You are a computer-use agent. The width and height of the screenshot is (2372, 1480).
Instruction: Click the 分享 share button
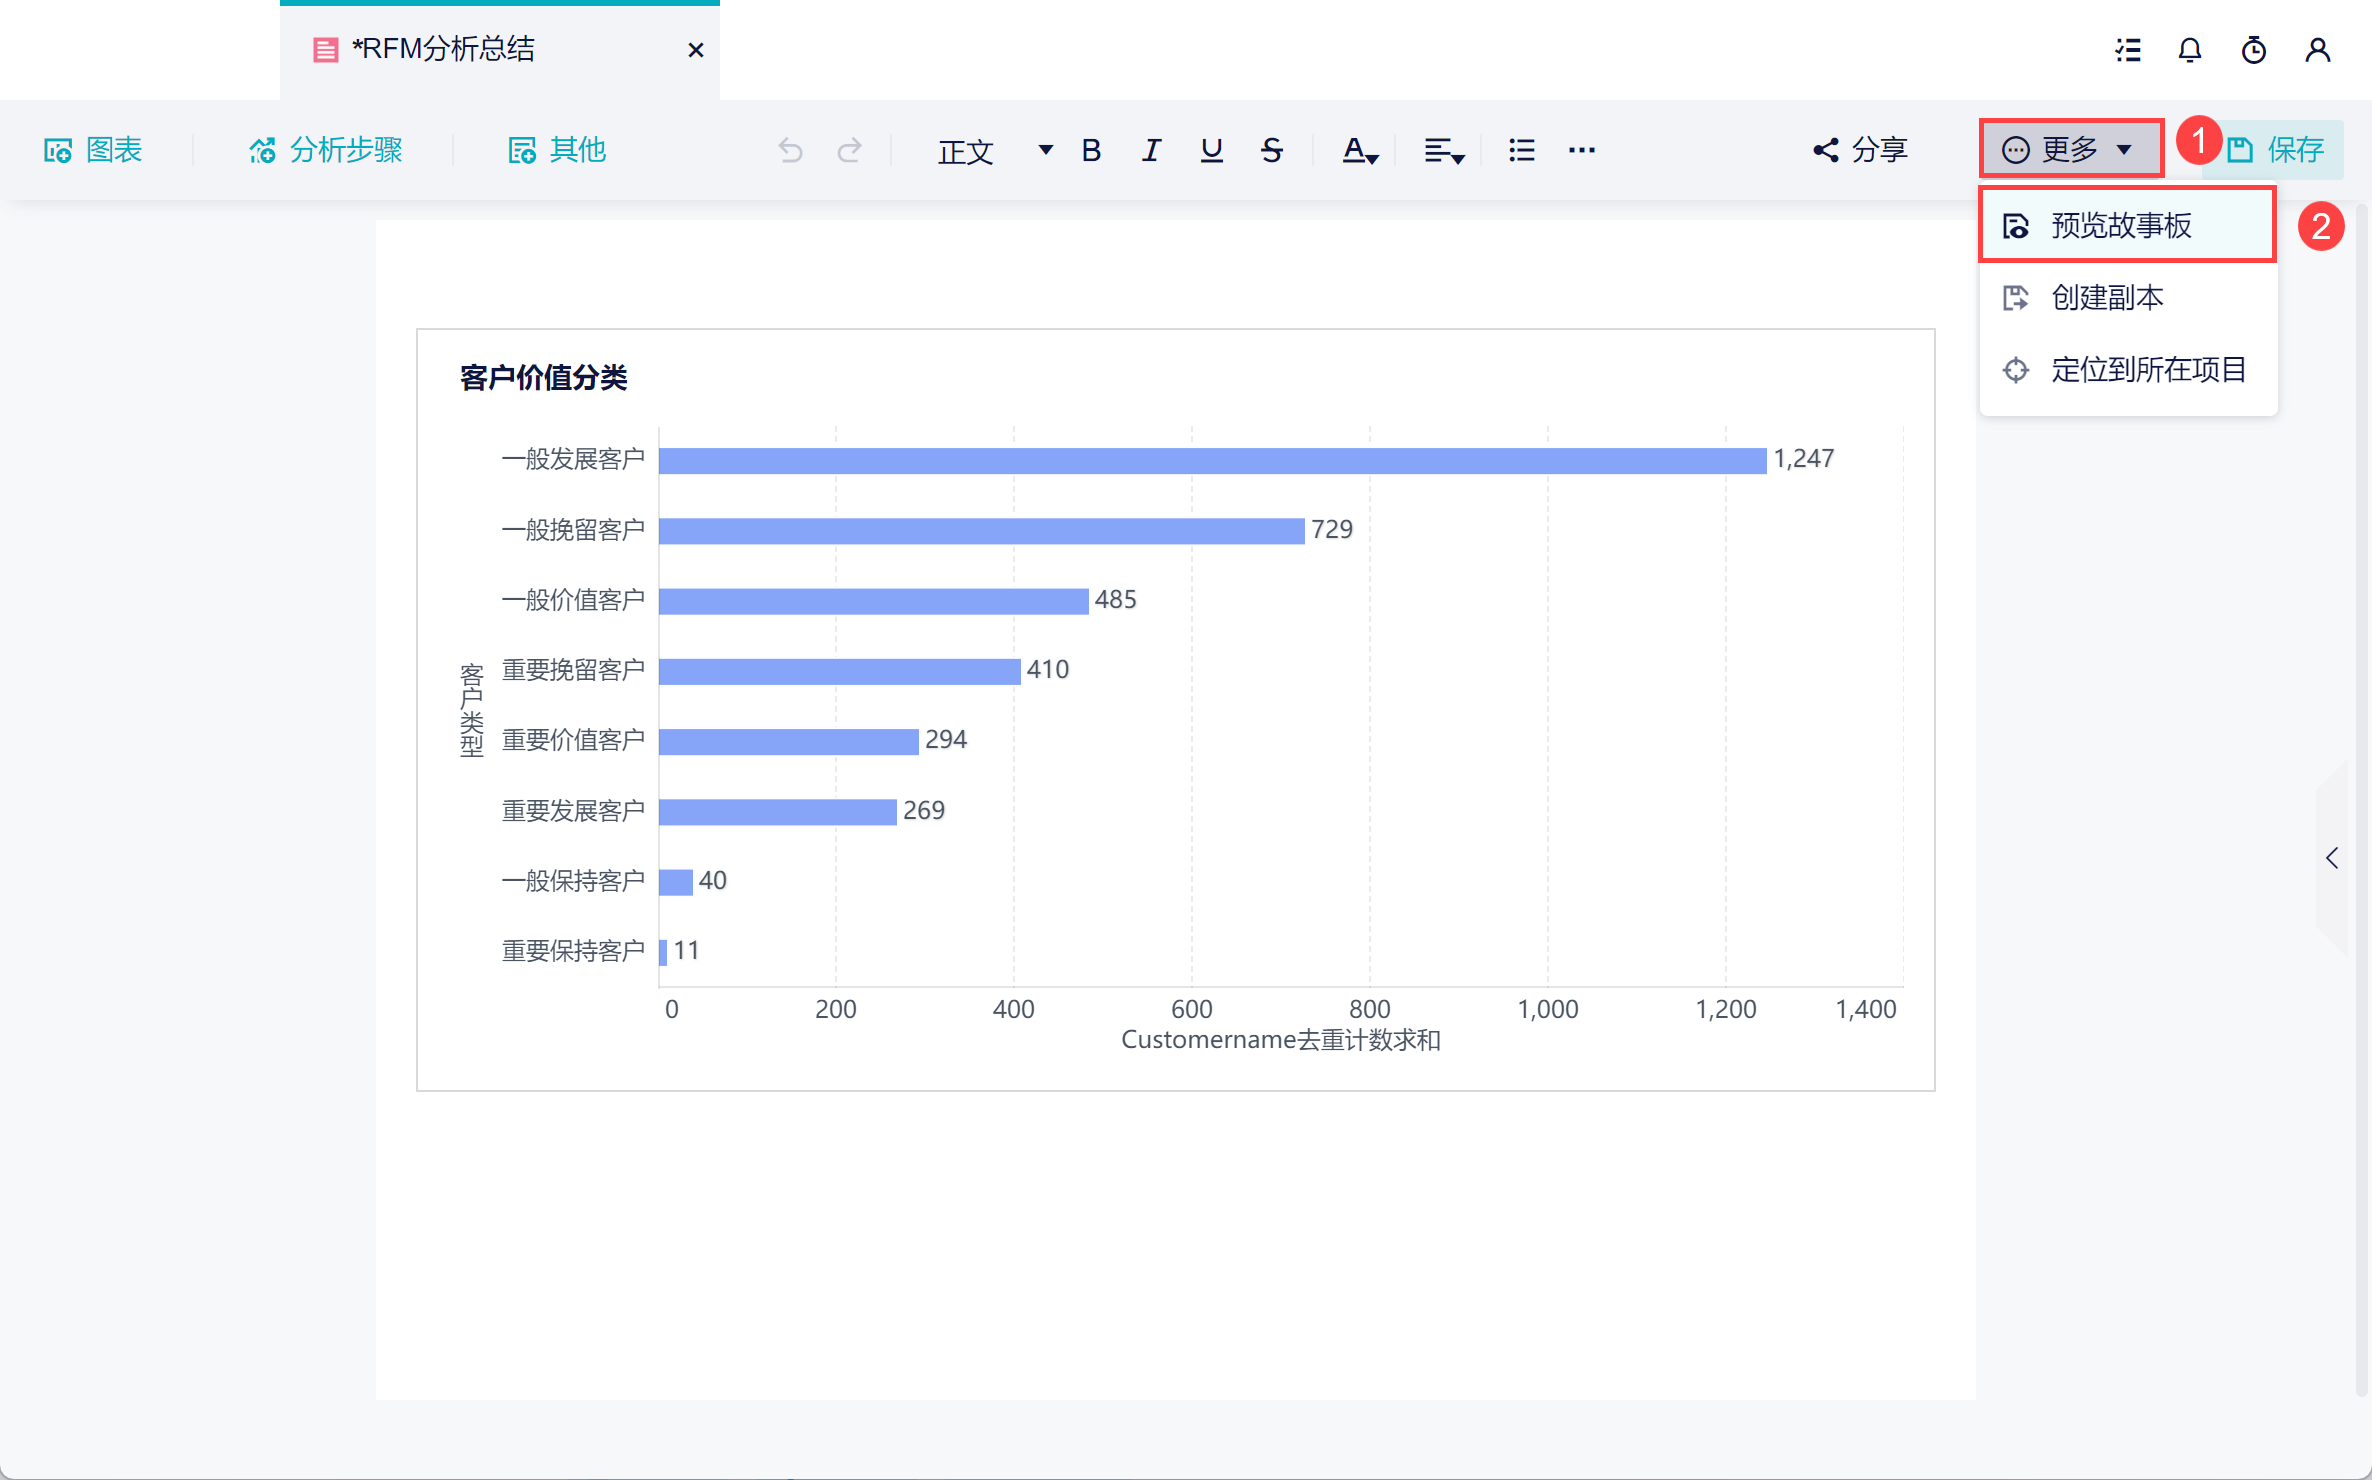coord(1861,150)
